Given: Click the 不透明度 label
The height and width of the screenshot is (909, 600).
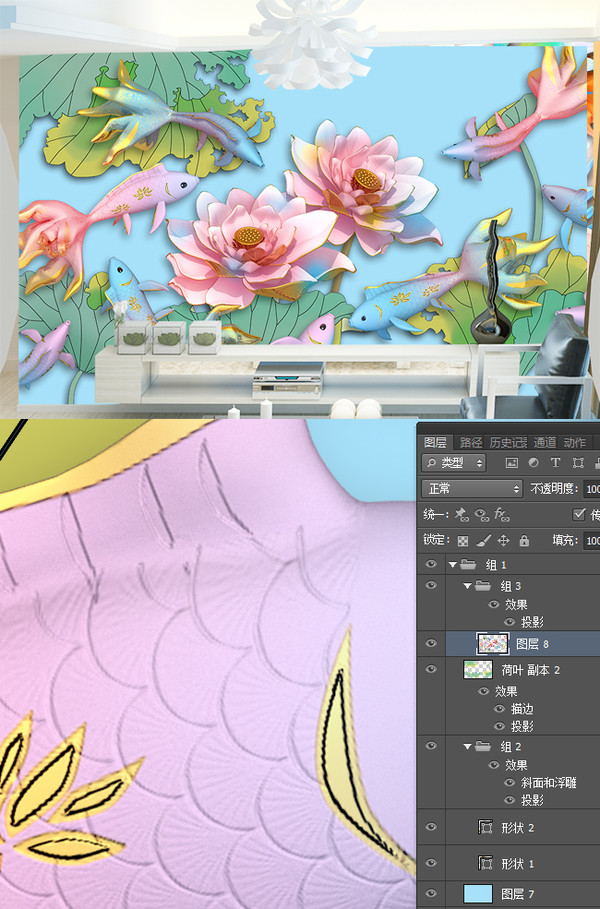Looking at the screenshot, I should tap(554, 489).
